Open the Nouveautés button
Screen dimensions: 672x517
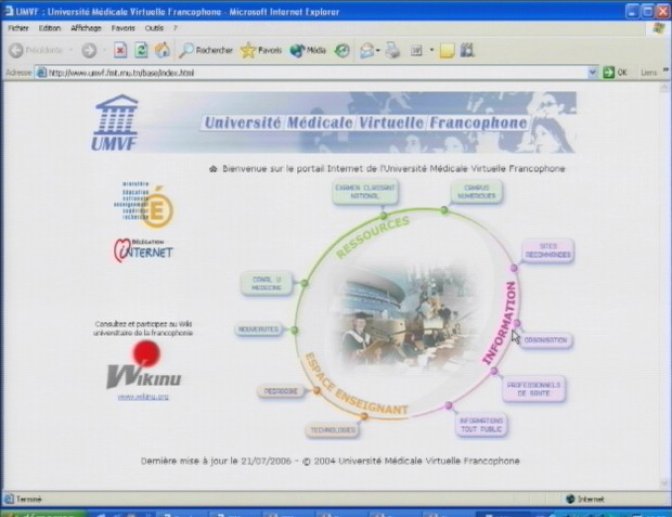pos(258,329)
